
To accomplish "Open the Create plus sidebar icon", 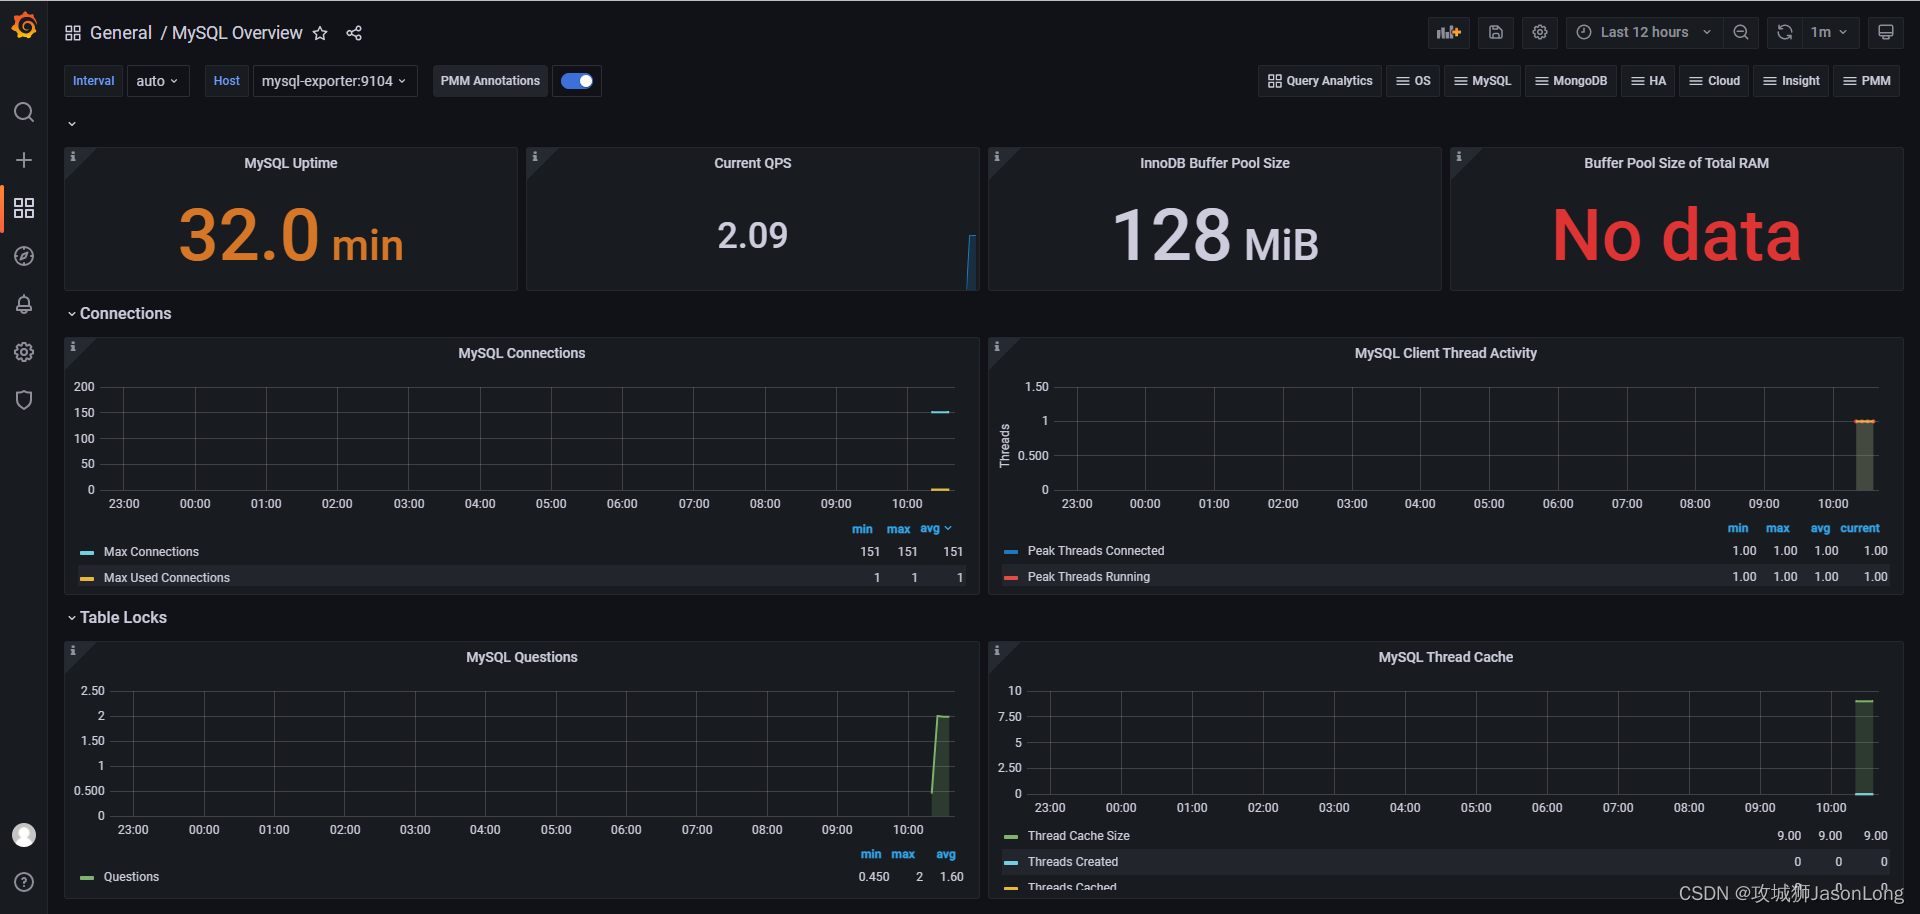I will (x=24, y=160).
